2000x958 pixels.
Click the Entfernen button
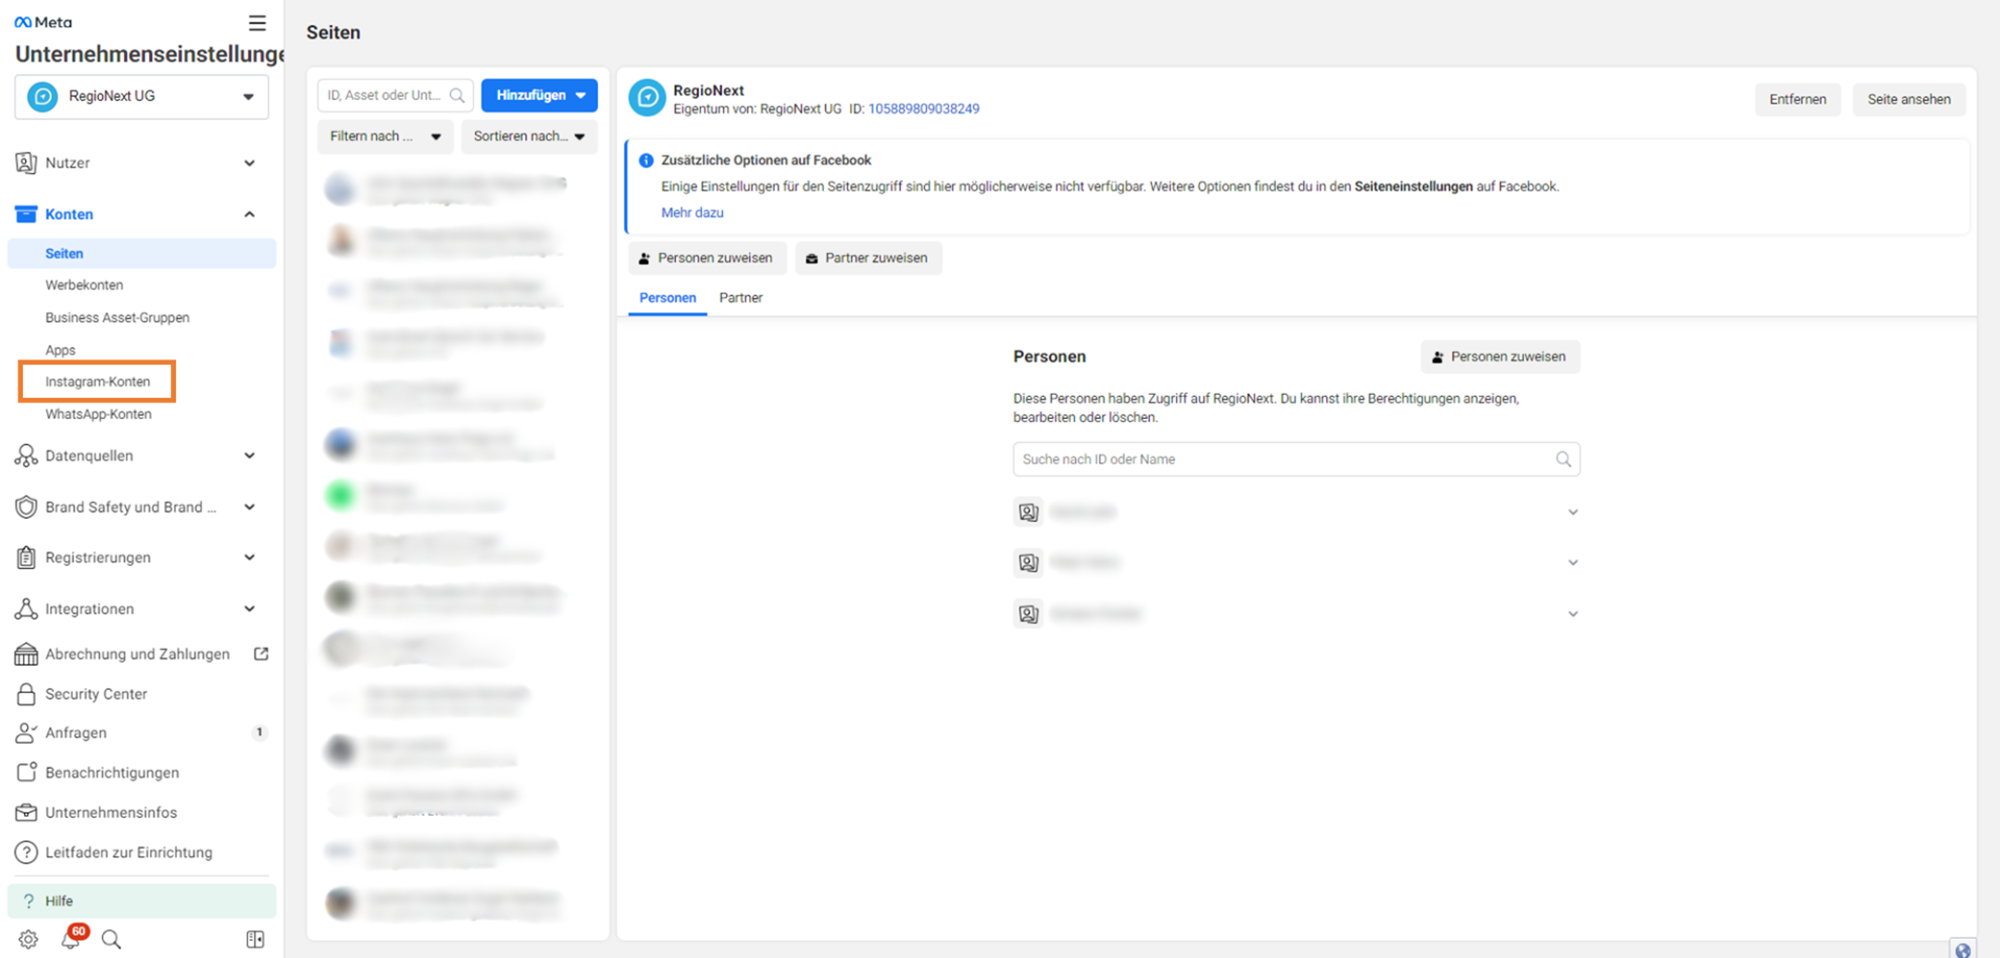1798,99
